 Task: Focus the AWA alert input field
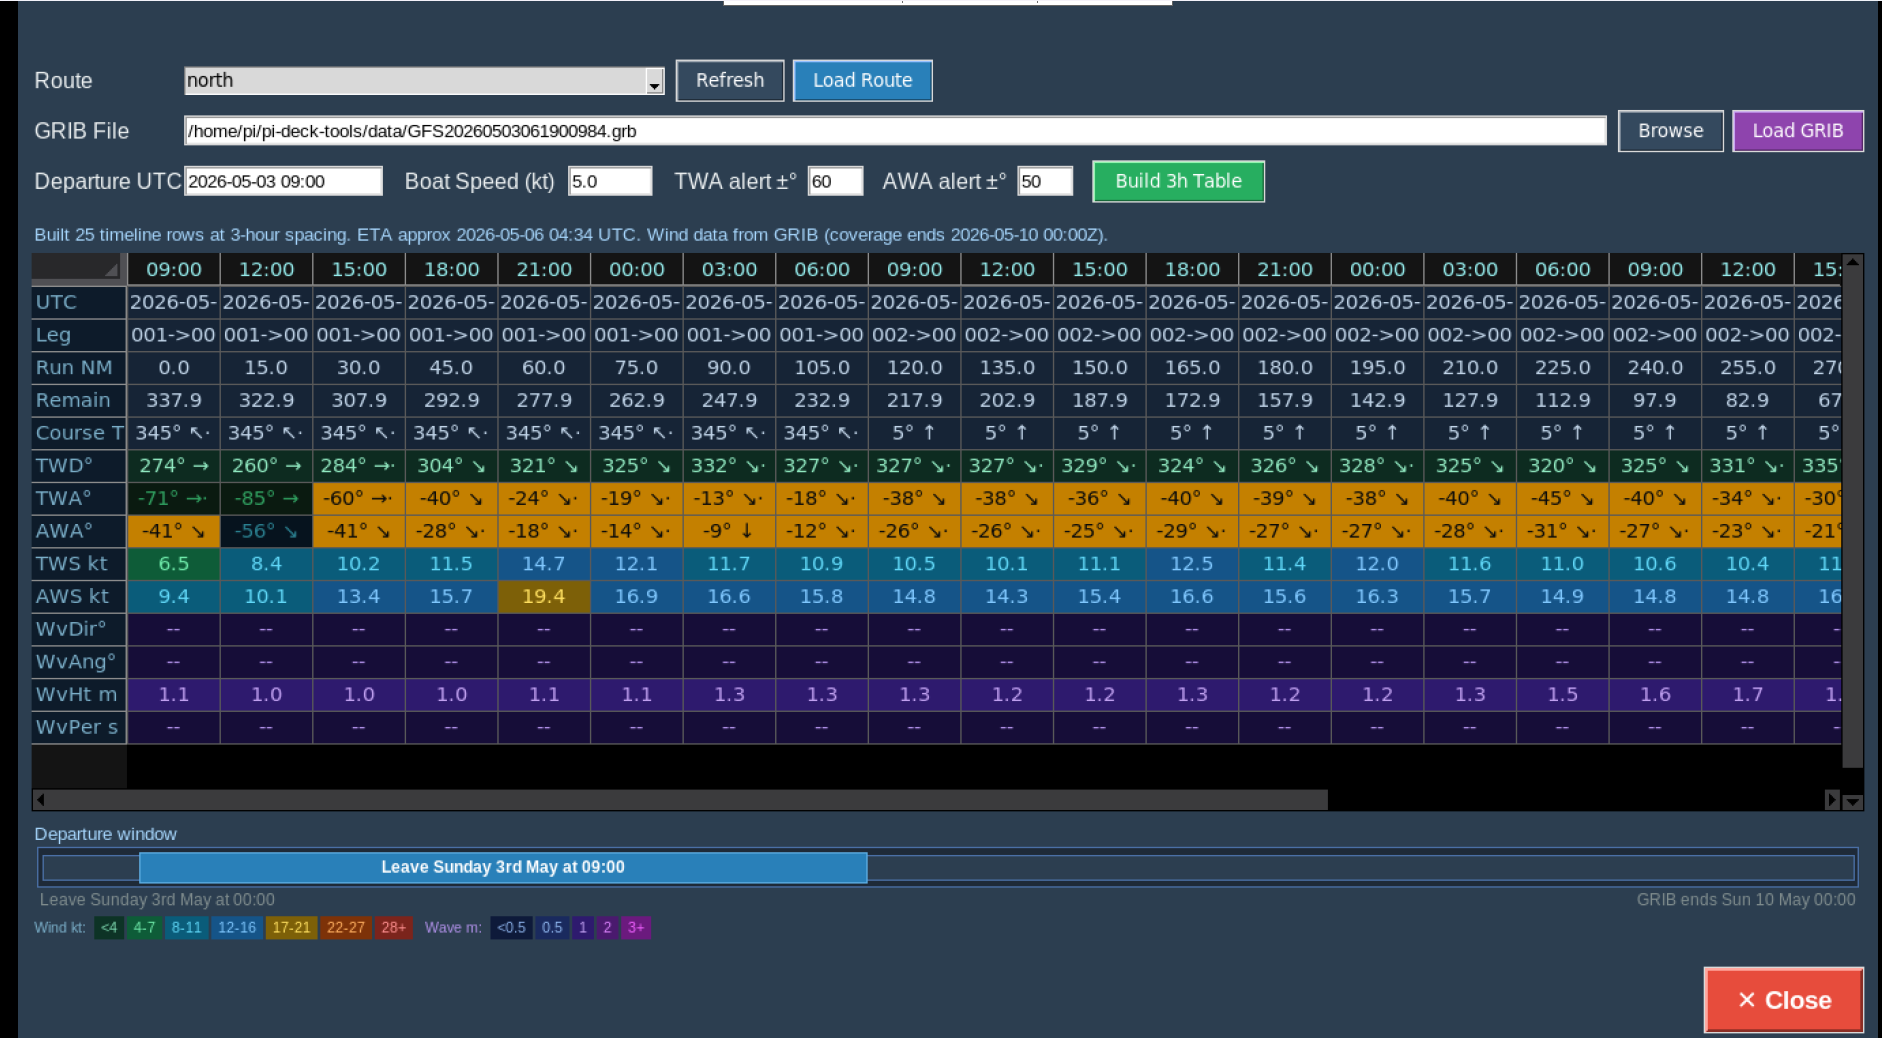1045,181
